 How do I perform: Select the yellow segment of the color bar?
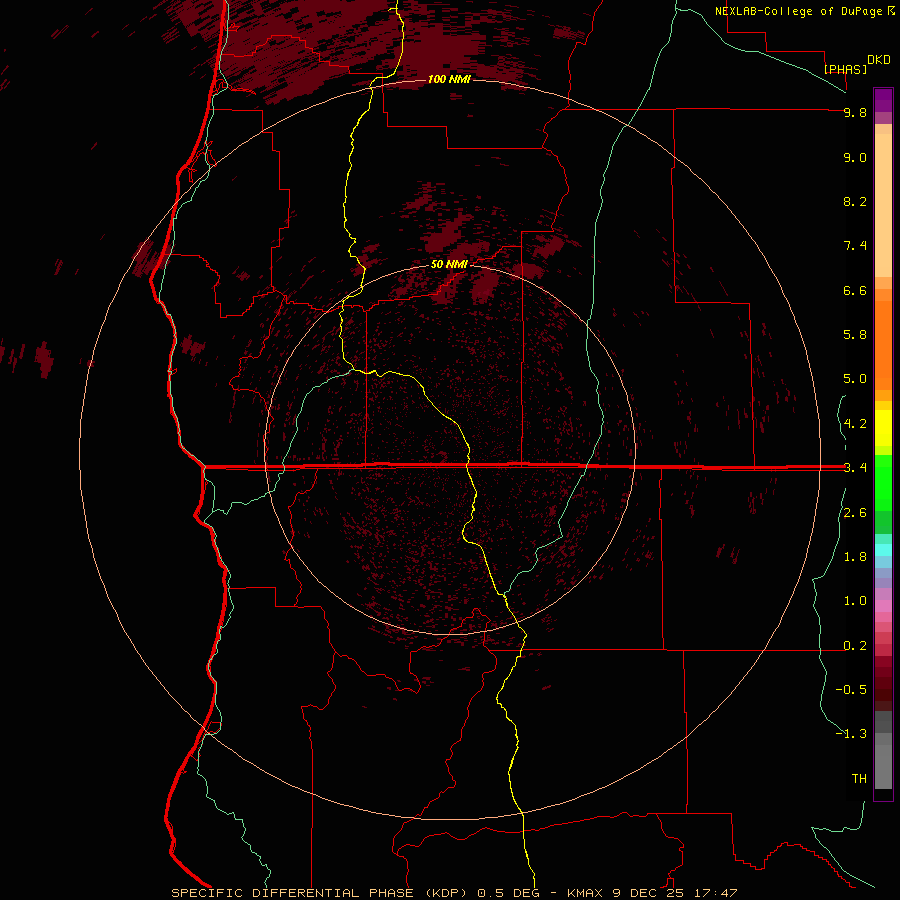point(883,428)
